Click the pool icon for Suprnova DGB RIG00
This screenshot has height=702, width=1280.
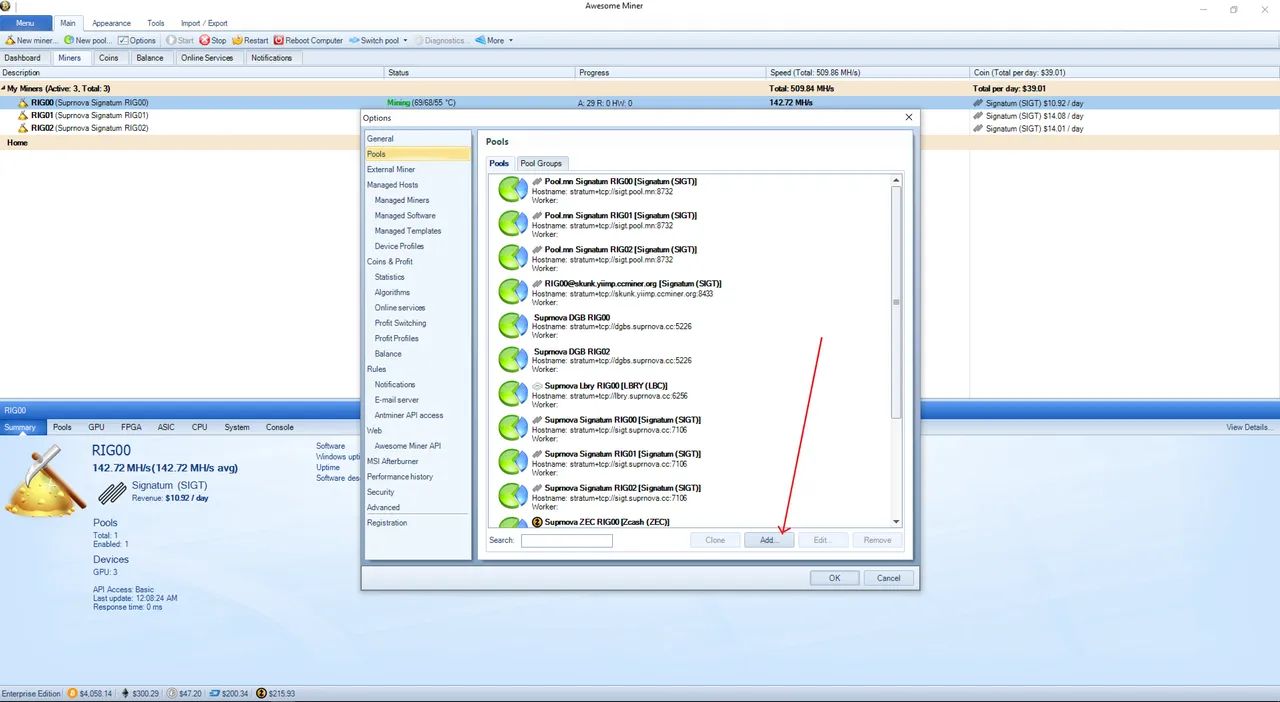[513, 326]
